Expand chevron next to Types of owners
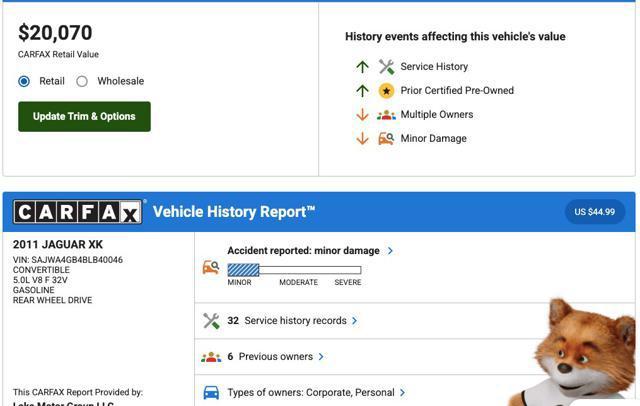This screenshot has width=640, height=406. 402,393
